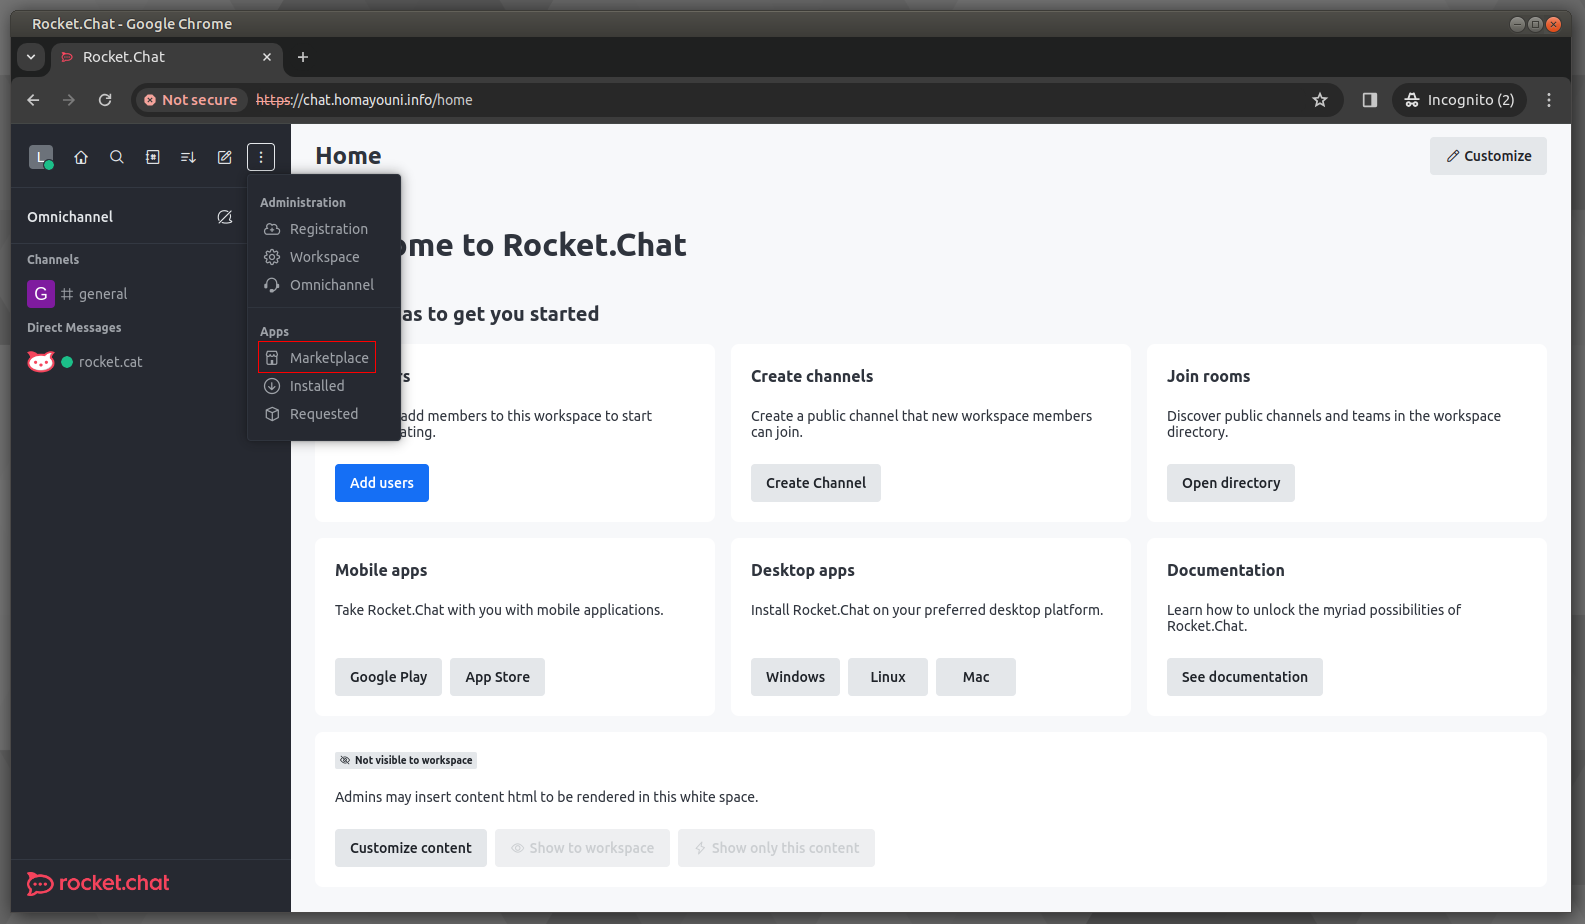Click the App Store button
This screenshot has height=924, width=1585.
tap(497, 677)
